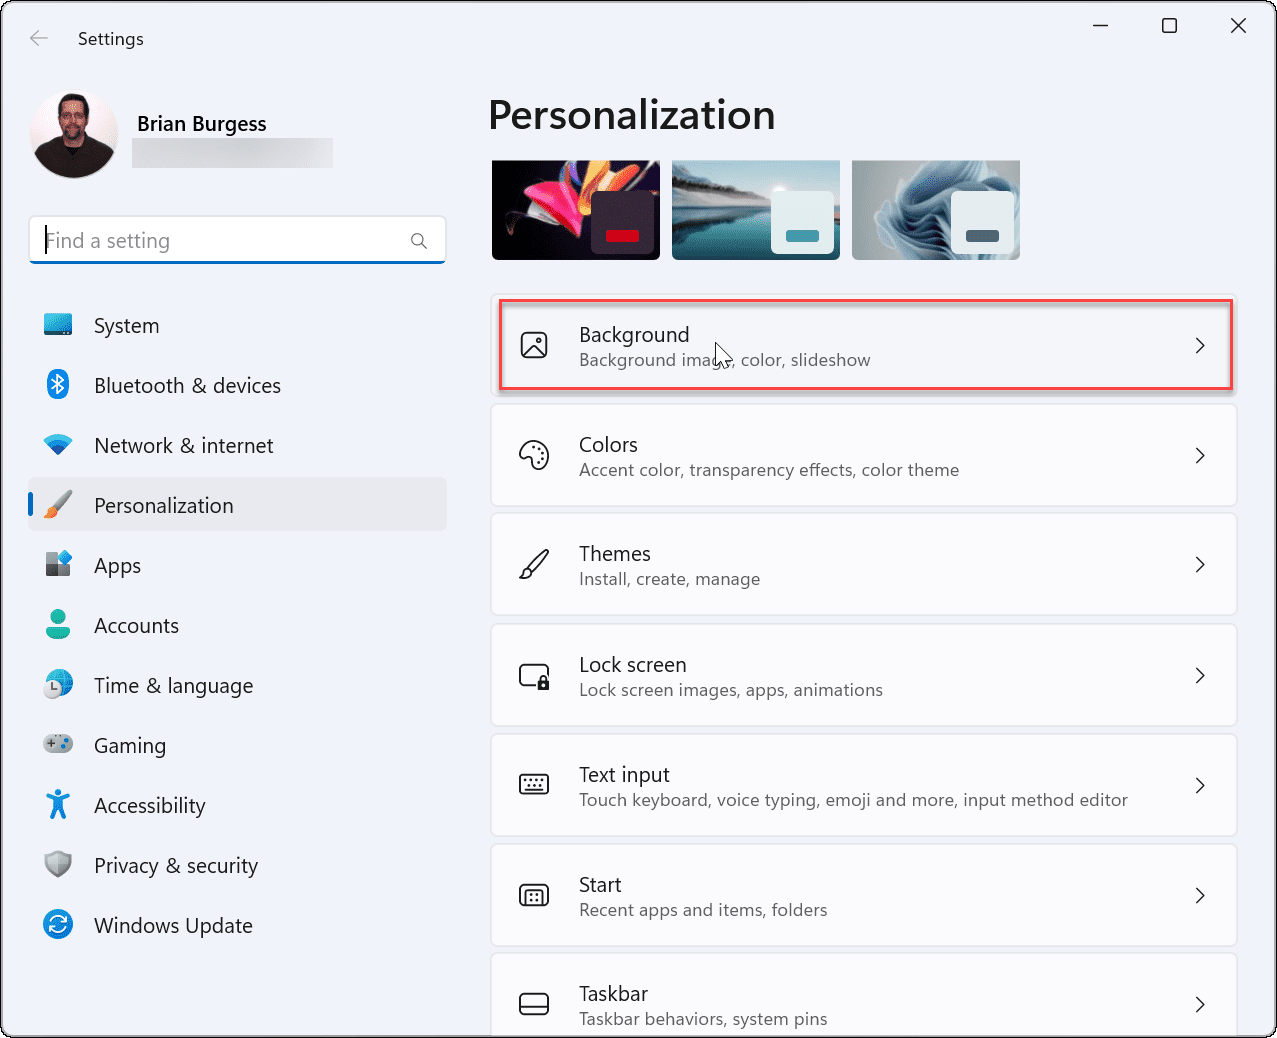Click the Accessibility person icon
The width and height of the screenshot is (1277, 1038).
click(58, 804)
